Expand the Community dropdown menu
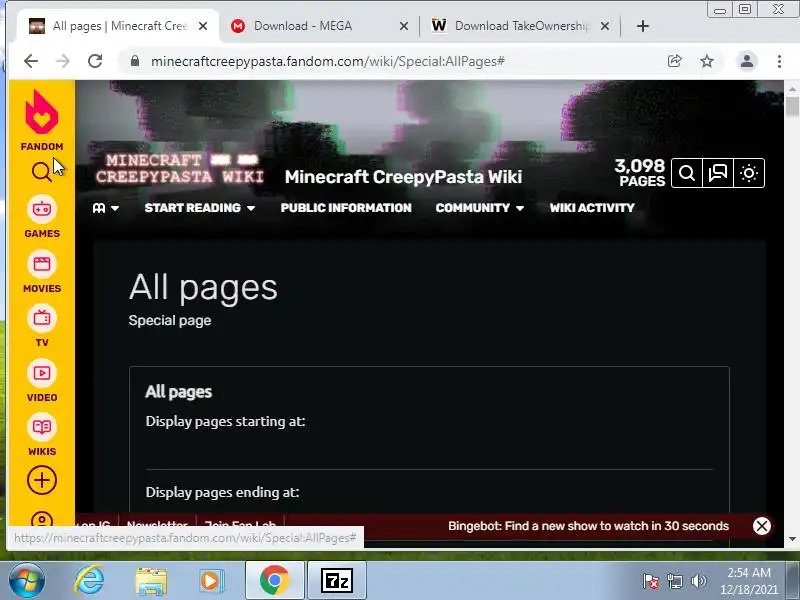This screenshot has width=800, height=600. click(x=480, y=208)
